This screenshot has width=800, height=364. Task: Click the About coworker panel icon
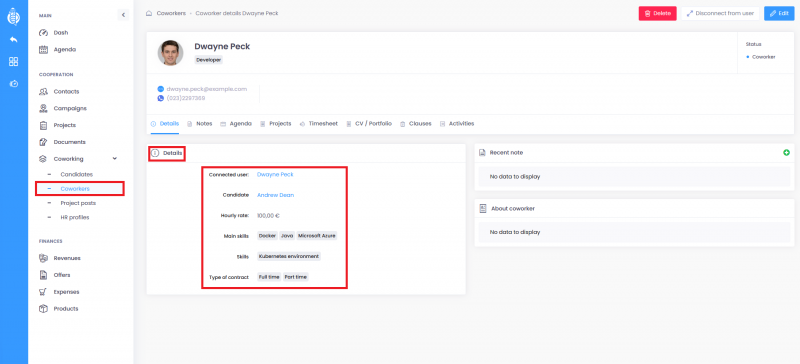click(483, 209)
